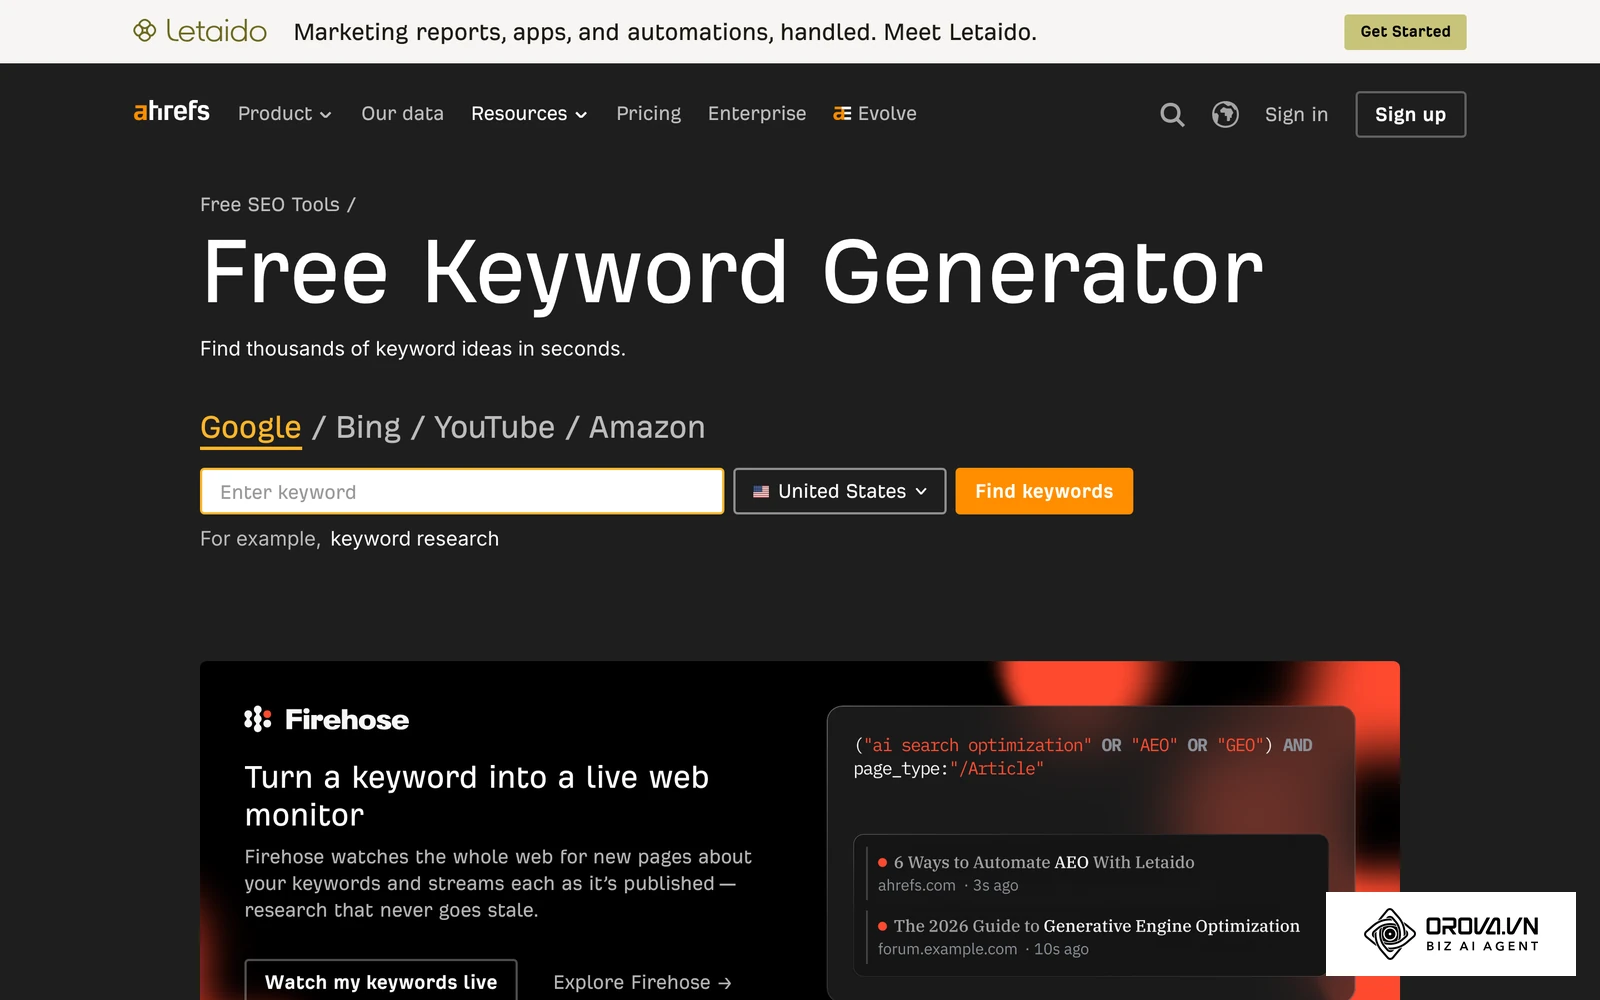1600x1000 pixels.
Task: Switch to the Bing tab
Action: coord(368,427)
